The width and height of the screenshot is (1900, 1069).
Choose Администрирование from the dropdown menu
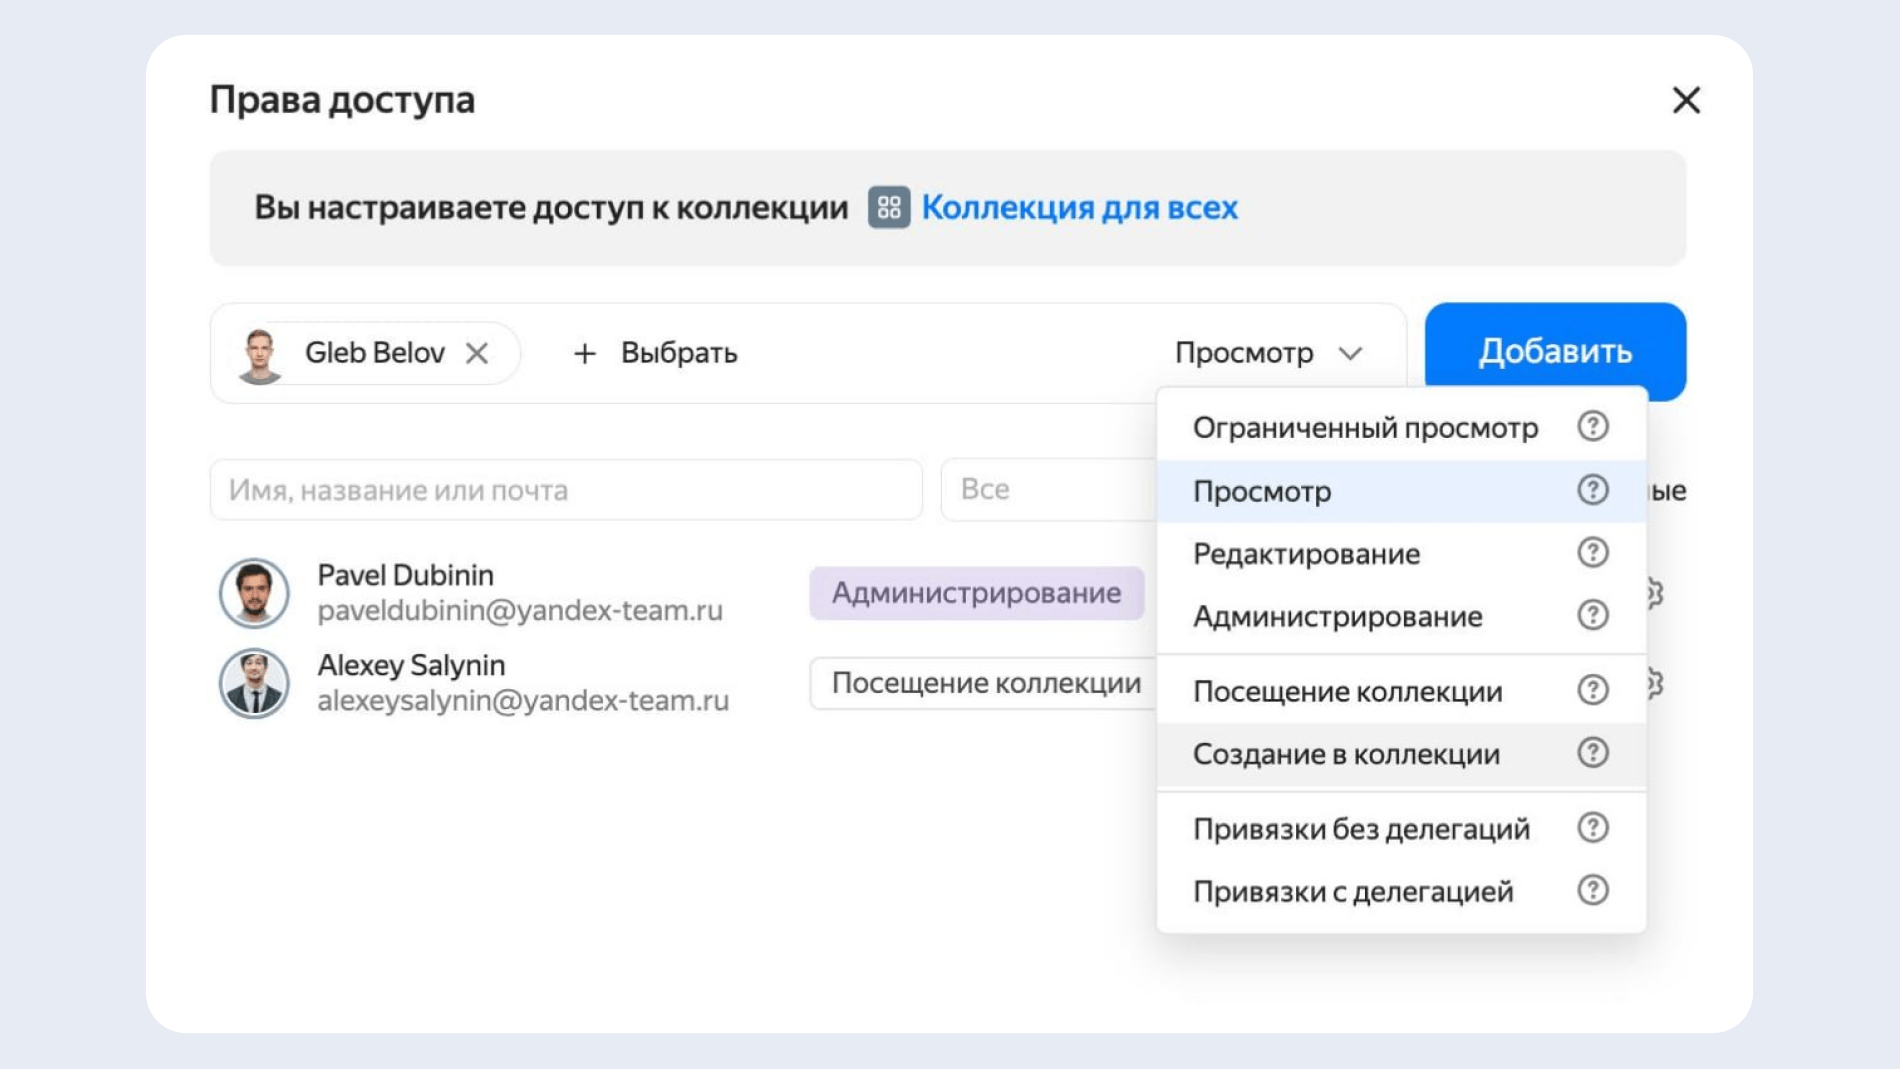point(1401,616)
